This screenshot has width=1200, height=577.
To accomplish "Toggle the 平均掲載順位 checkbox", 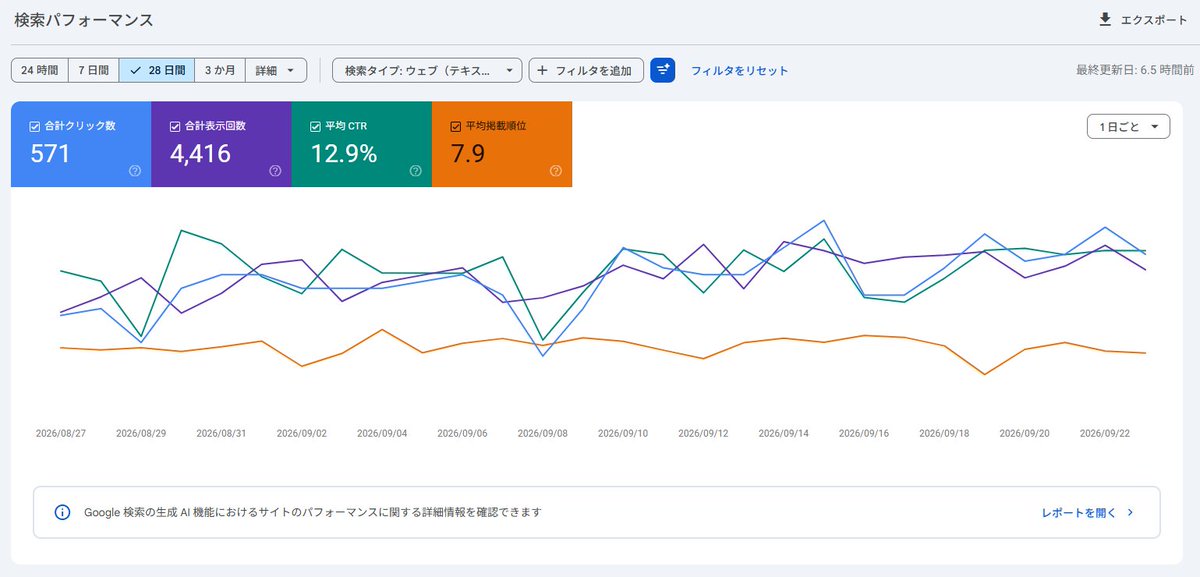I will click(x=456, y=127).
